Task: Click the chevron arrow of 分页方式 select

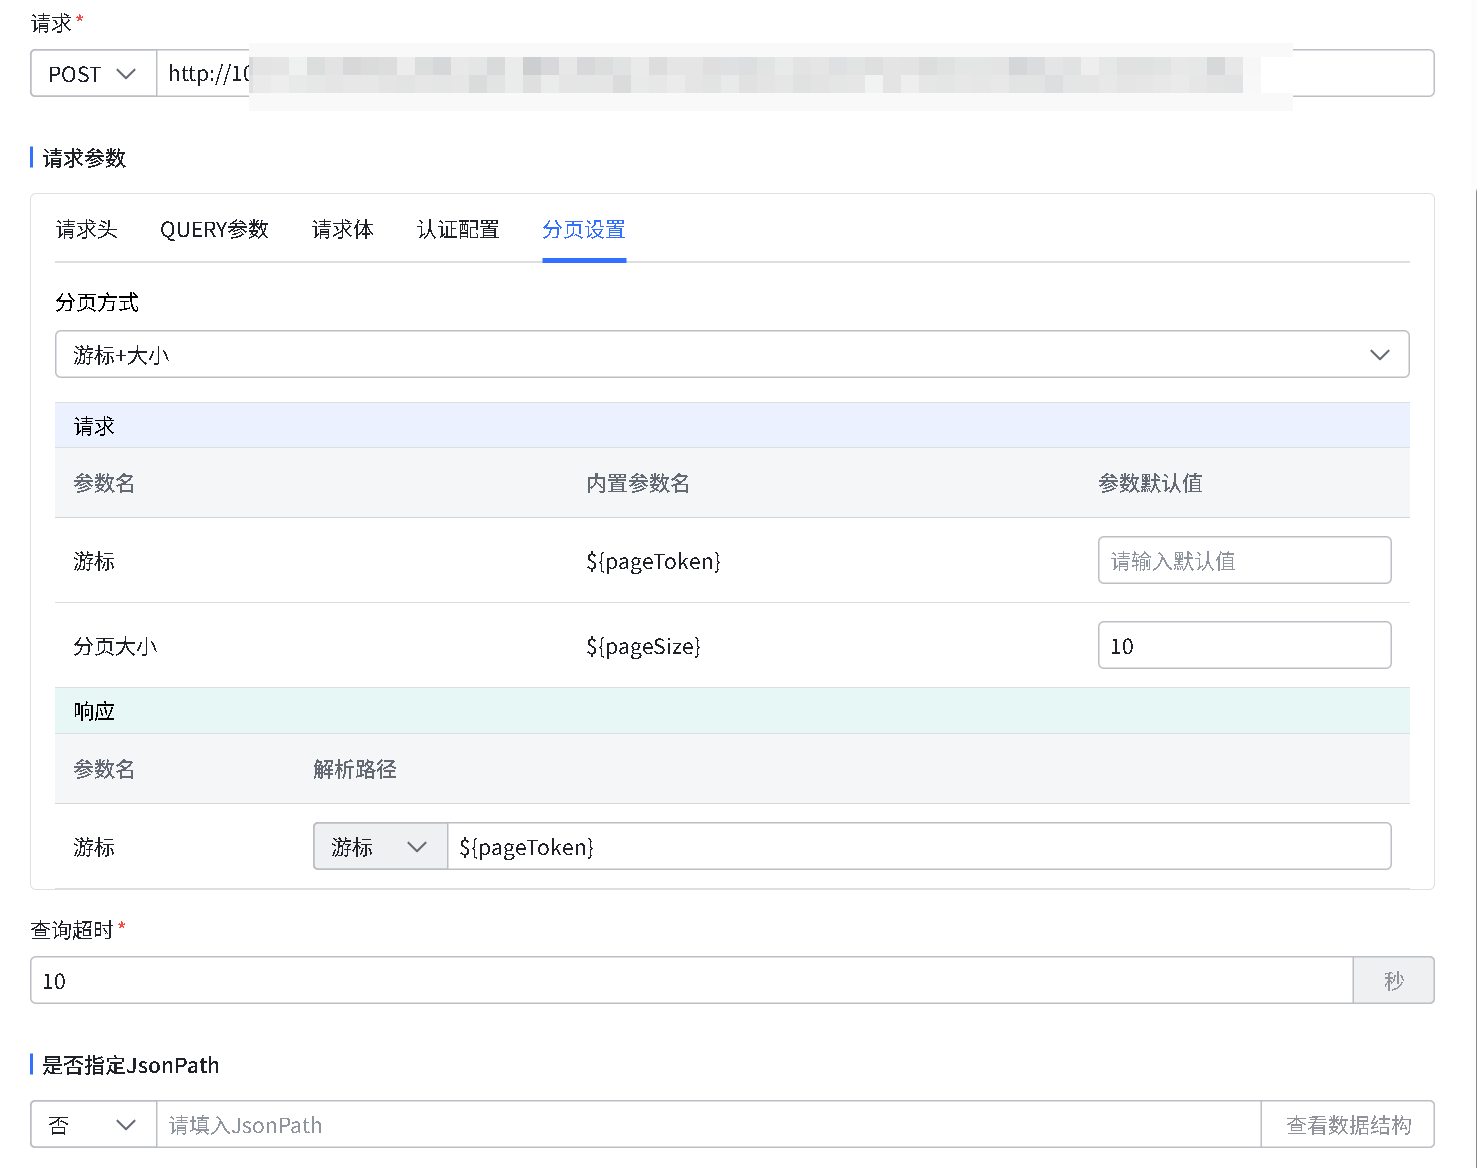Action: pos(1379,355)
